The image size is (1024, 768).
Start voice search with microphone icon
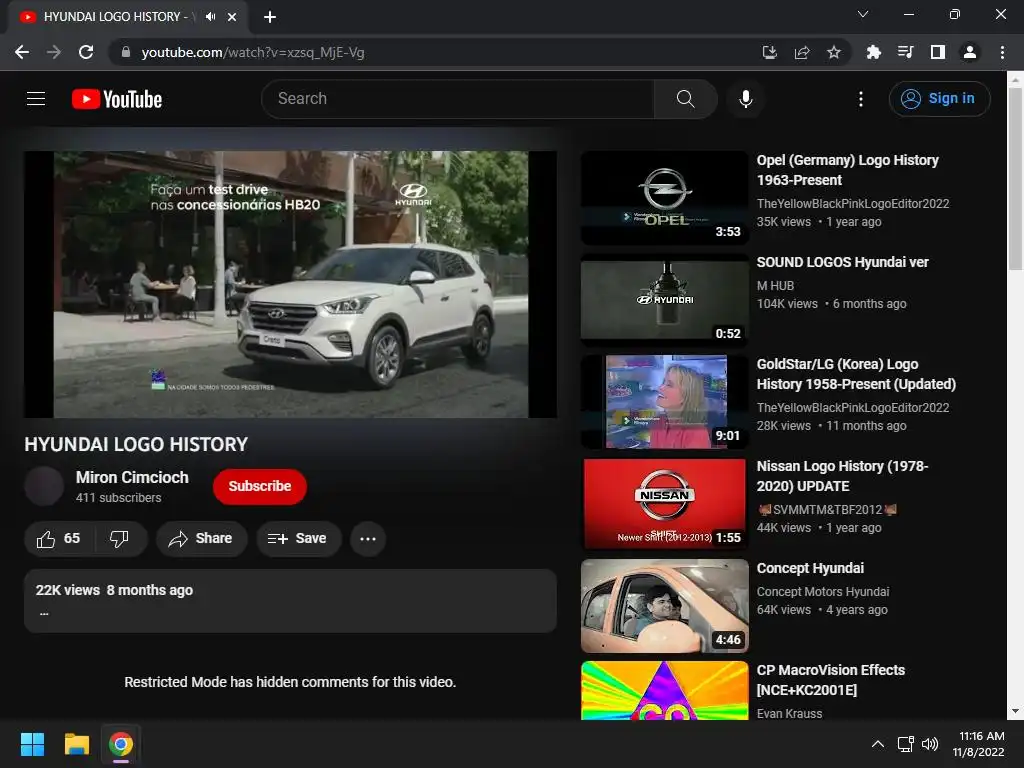pyautogui.click(x=745, y=99)
